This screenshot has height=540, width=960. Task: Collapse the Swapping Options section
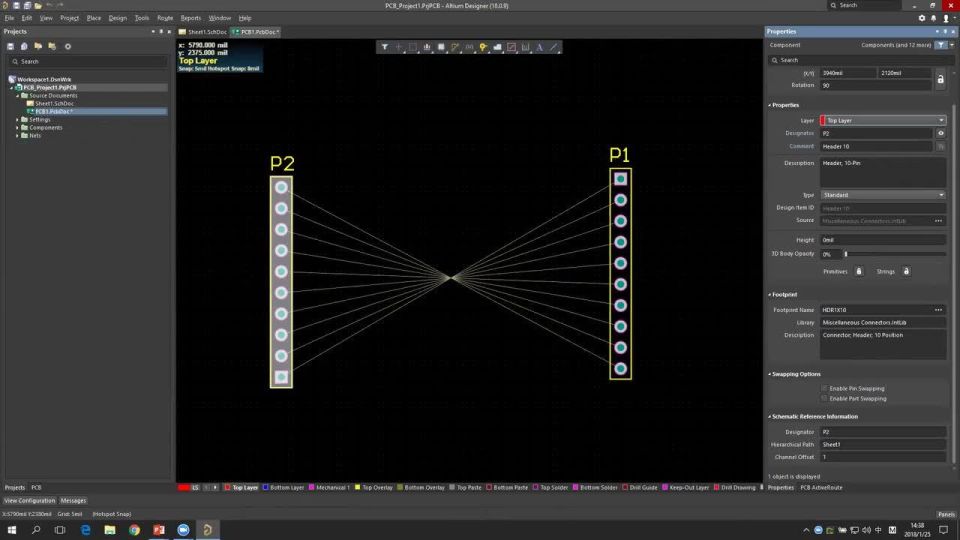pyautogui.click(x=770, y=374)
